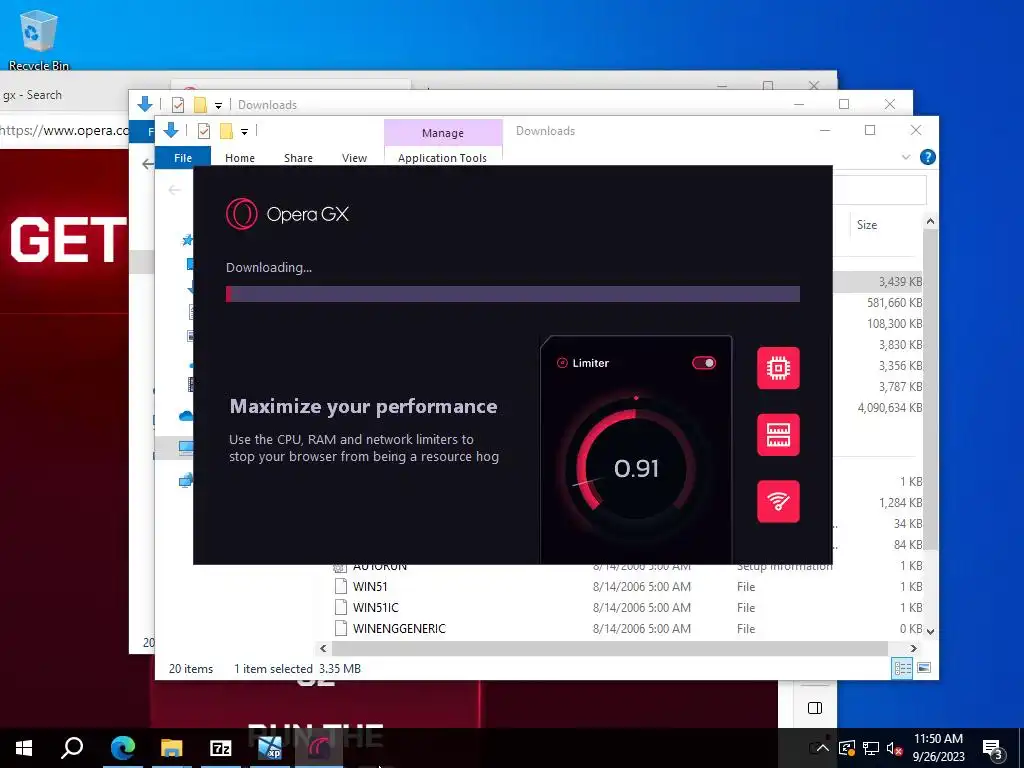Click the Opera GX installer taskbar icon
This screenshot has height=768, width=1024.
(x=319, y=748)
